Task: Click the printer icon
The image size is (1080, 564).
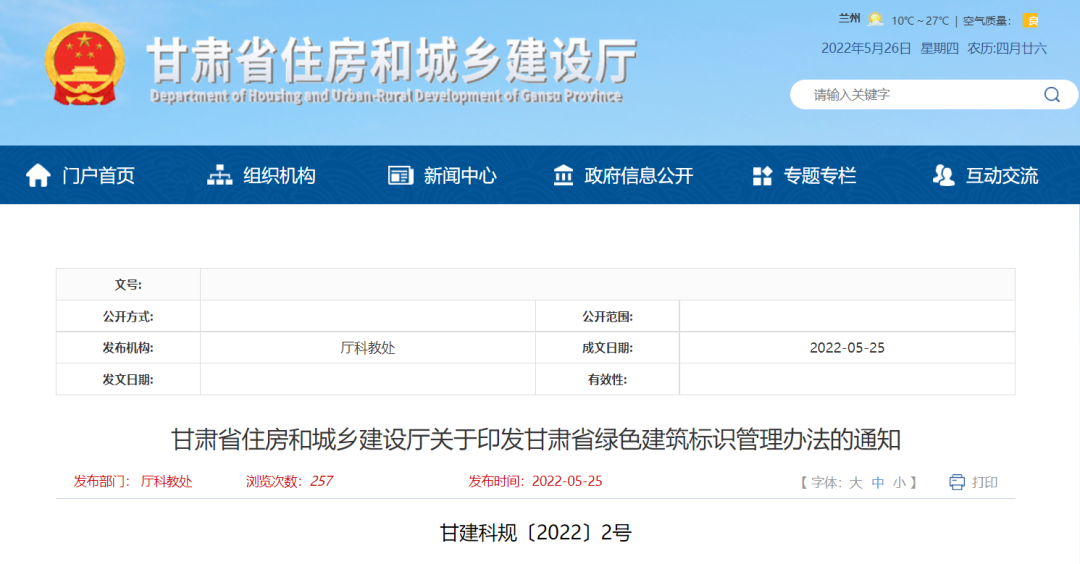Action: [x=957, y=482]
